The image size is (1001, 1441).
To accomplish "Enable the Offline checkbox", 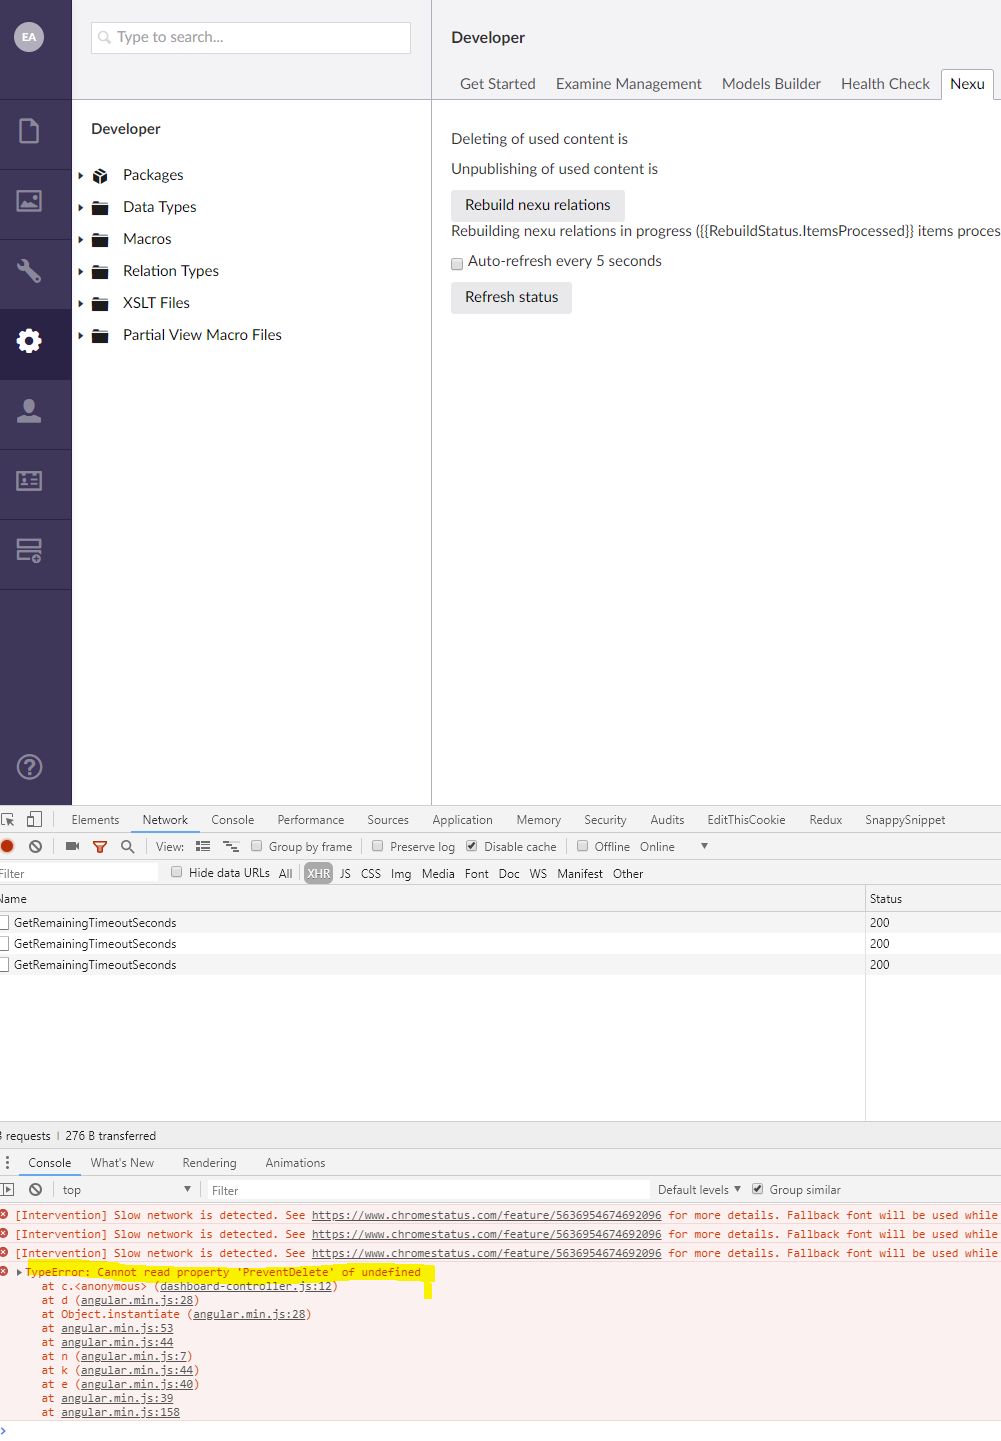I will 583,846.
